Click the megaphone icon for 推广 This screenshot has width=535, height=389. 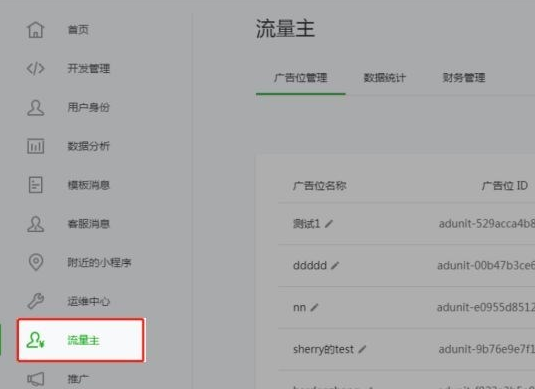pyautogui.click(x=35, y=379)
